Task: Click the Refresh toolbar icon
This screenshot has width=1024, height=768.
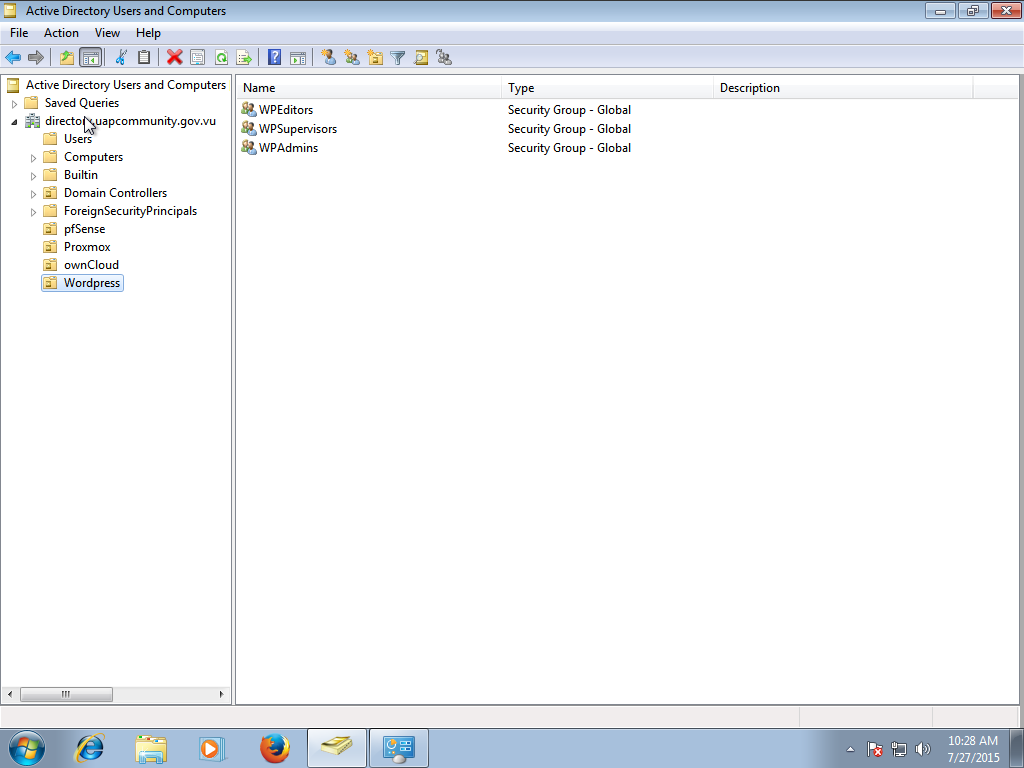Action: point(221,58)
